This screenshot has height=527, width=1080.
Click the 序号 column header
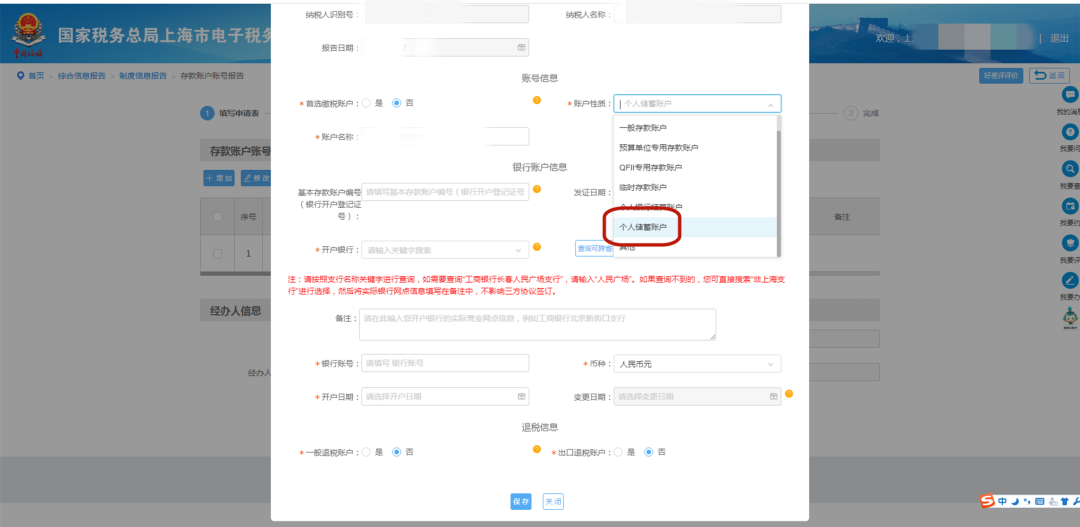(x=248, y=216)
